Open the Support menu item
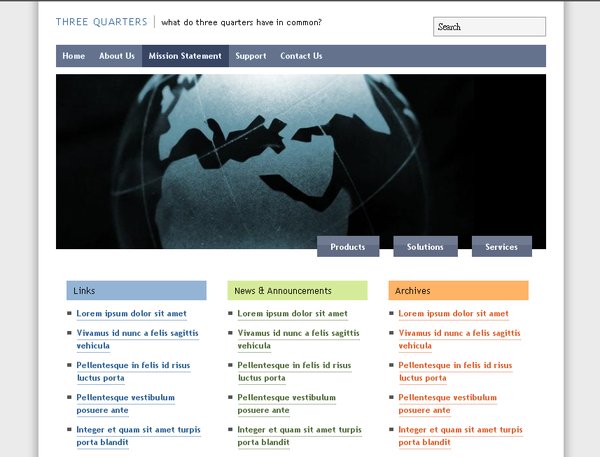This screenshot has width=600, height=457. pos(251,56)
